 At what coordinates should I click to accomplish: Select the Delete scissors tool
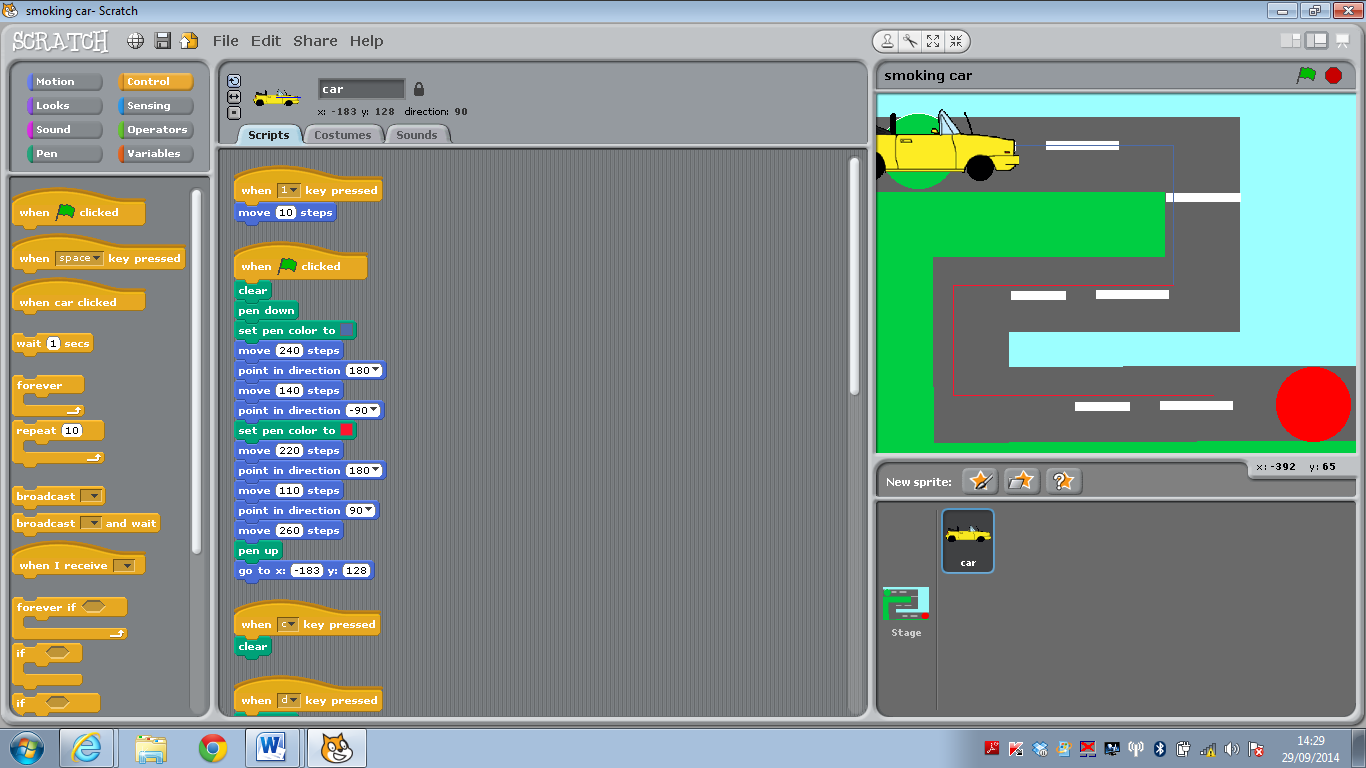tap(910, 41)
